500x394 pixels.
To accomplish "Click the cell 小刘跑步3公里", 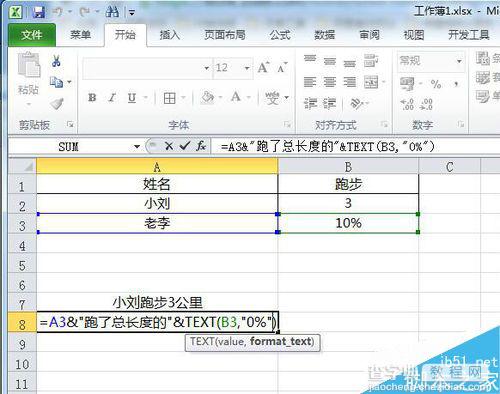I will click(x=157, y=302).
